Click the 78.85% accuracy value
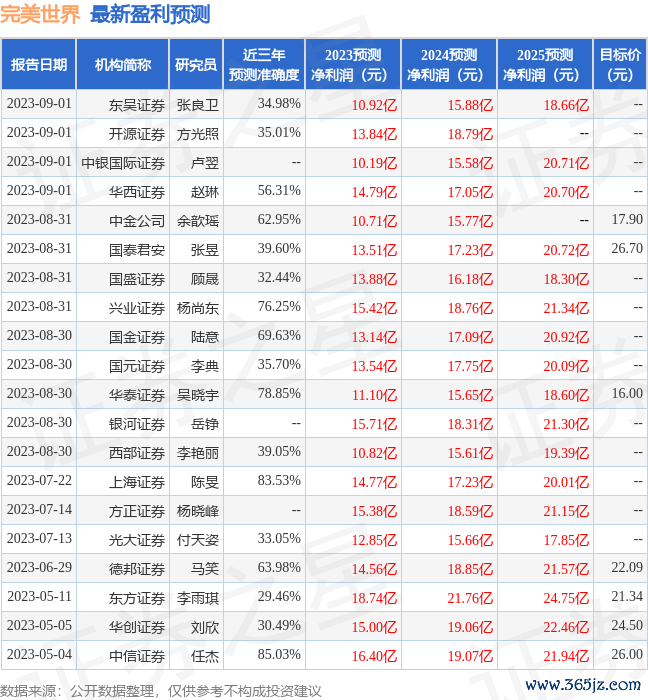This screenshot has height=700, width=648. click(279, 393)
